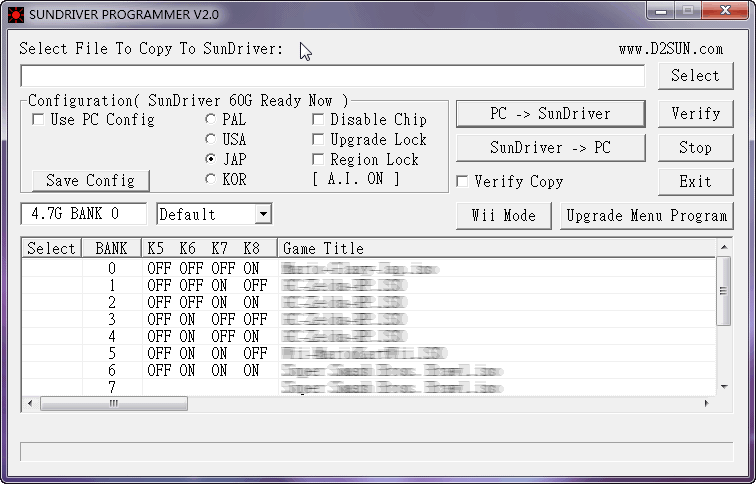756x484 pixels.
Task: Click the Select column header
Action: tap(52, 248)
